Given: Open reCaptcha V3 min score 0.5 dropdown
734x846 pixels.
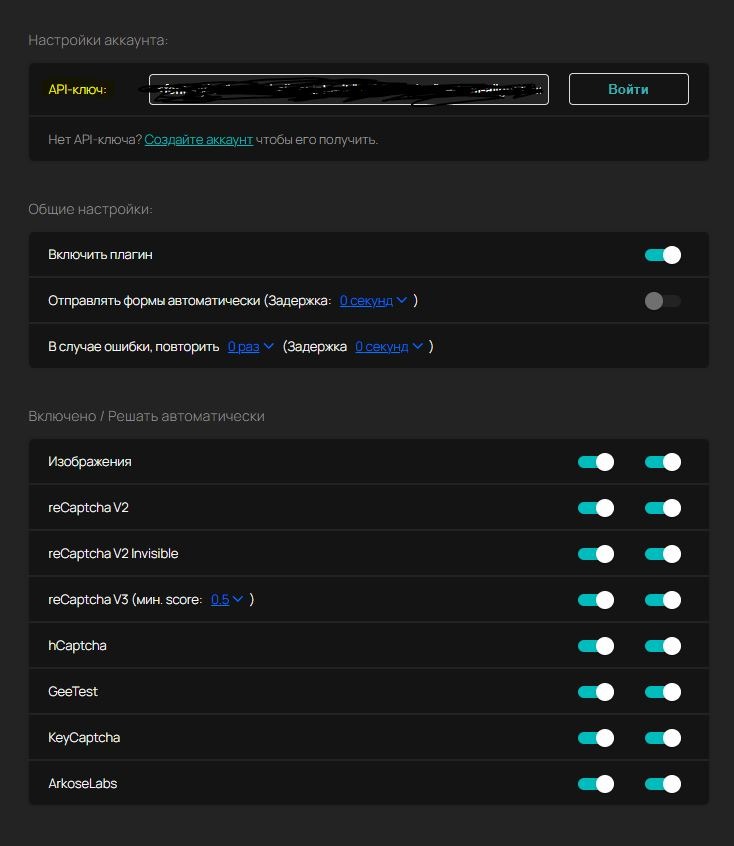Looking at the screenshot, I should (x=227, y=599).
